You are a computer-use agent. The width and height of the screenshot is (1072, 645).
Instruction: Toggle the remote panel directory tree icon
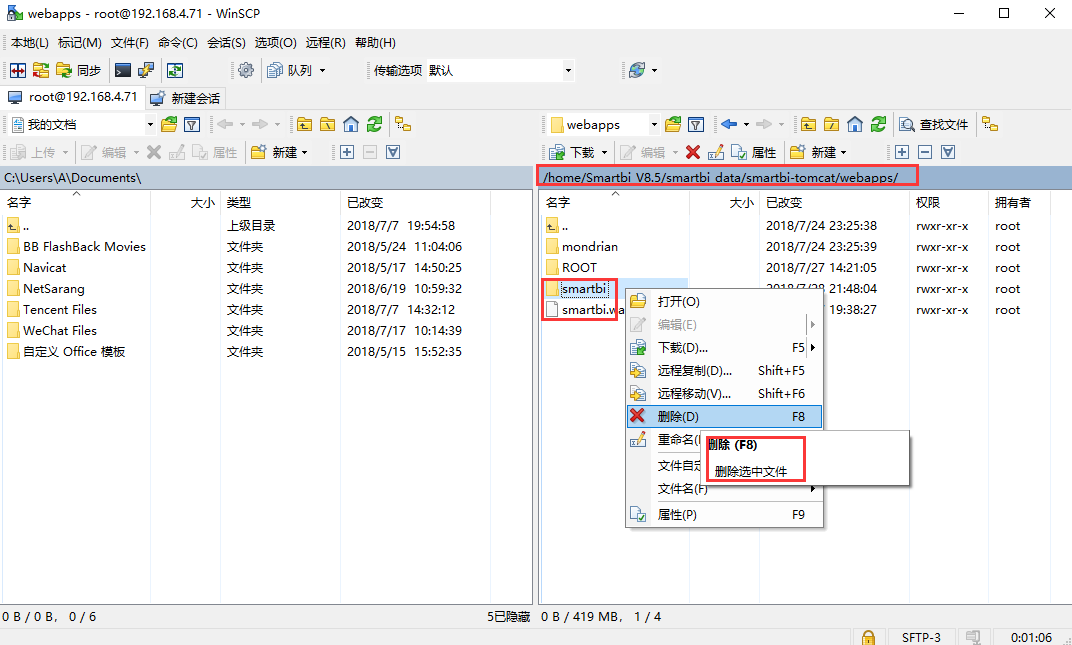point(989,124)
